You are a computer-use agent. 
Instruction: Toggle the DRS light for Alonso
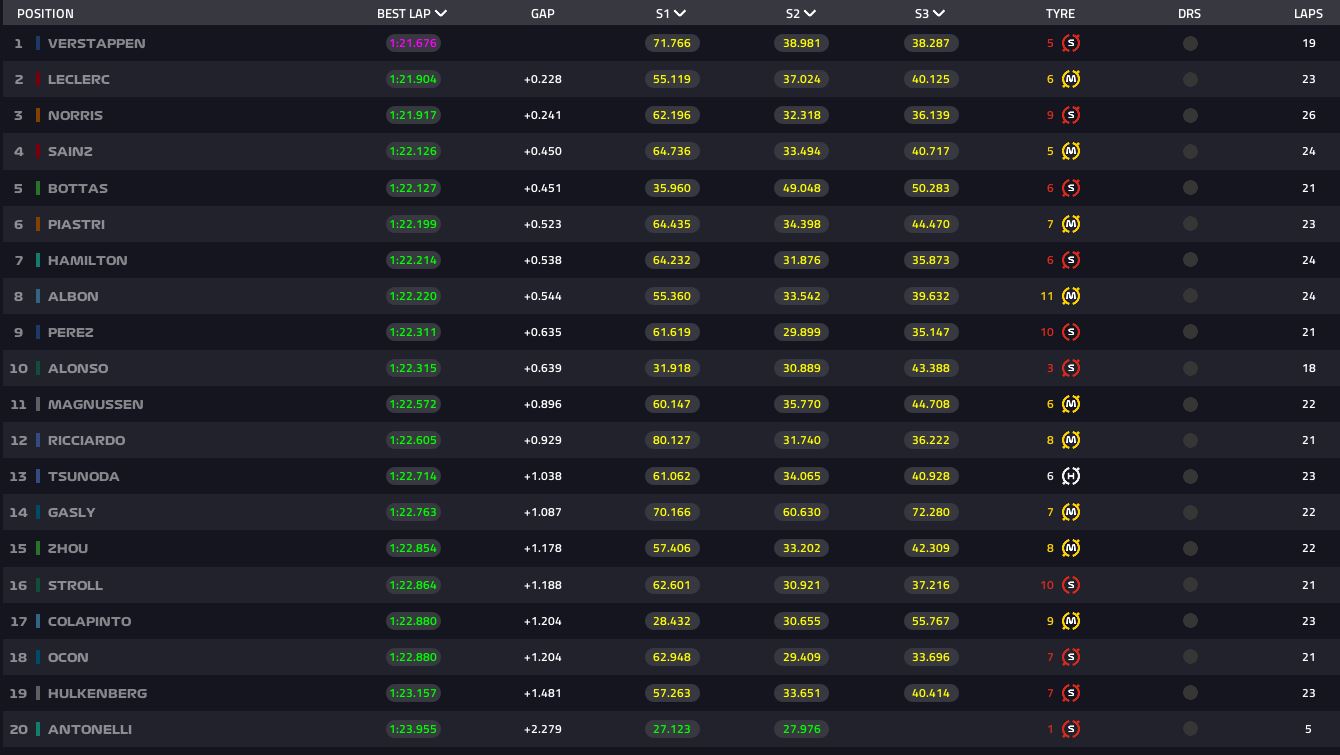click(1190, 368)
